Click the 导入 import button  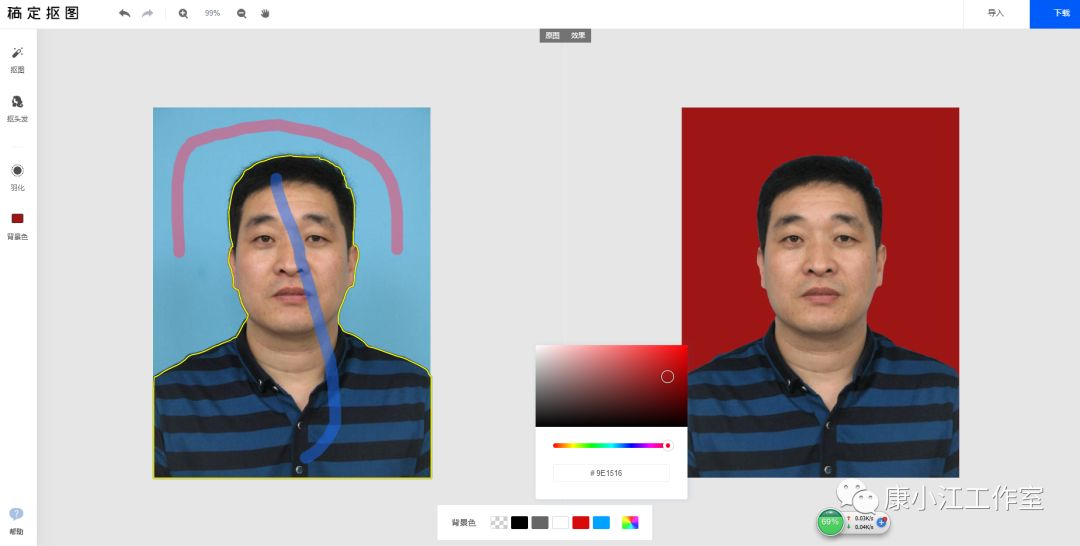pyautogui.click(x=995, y=14)
